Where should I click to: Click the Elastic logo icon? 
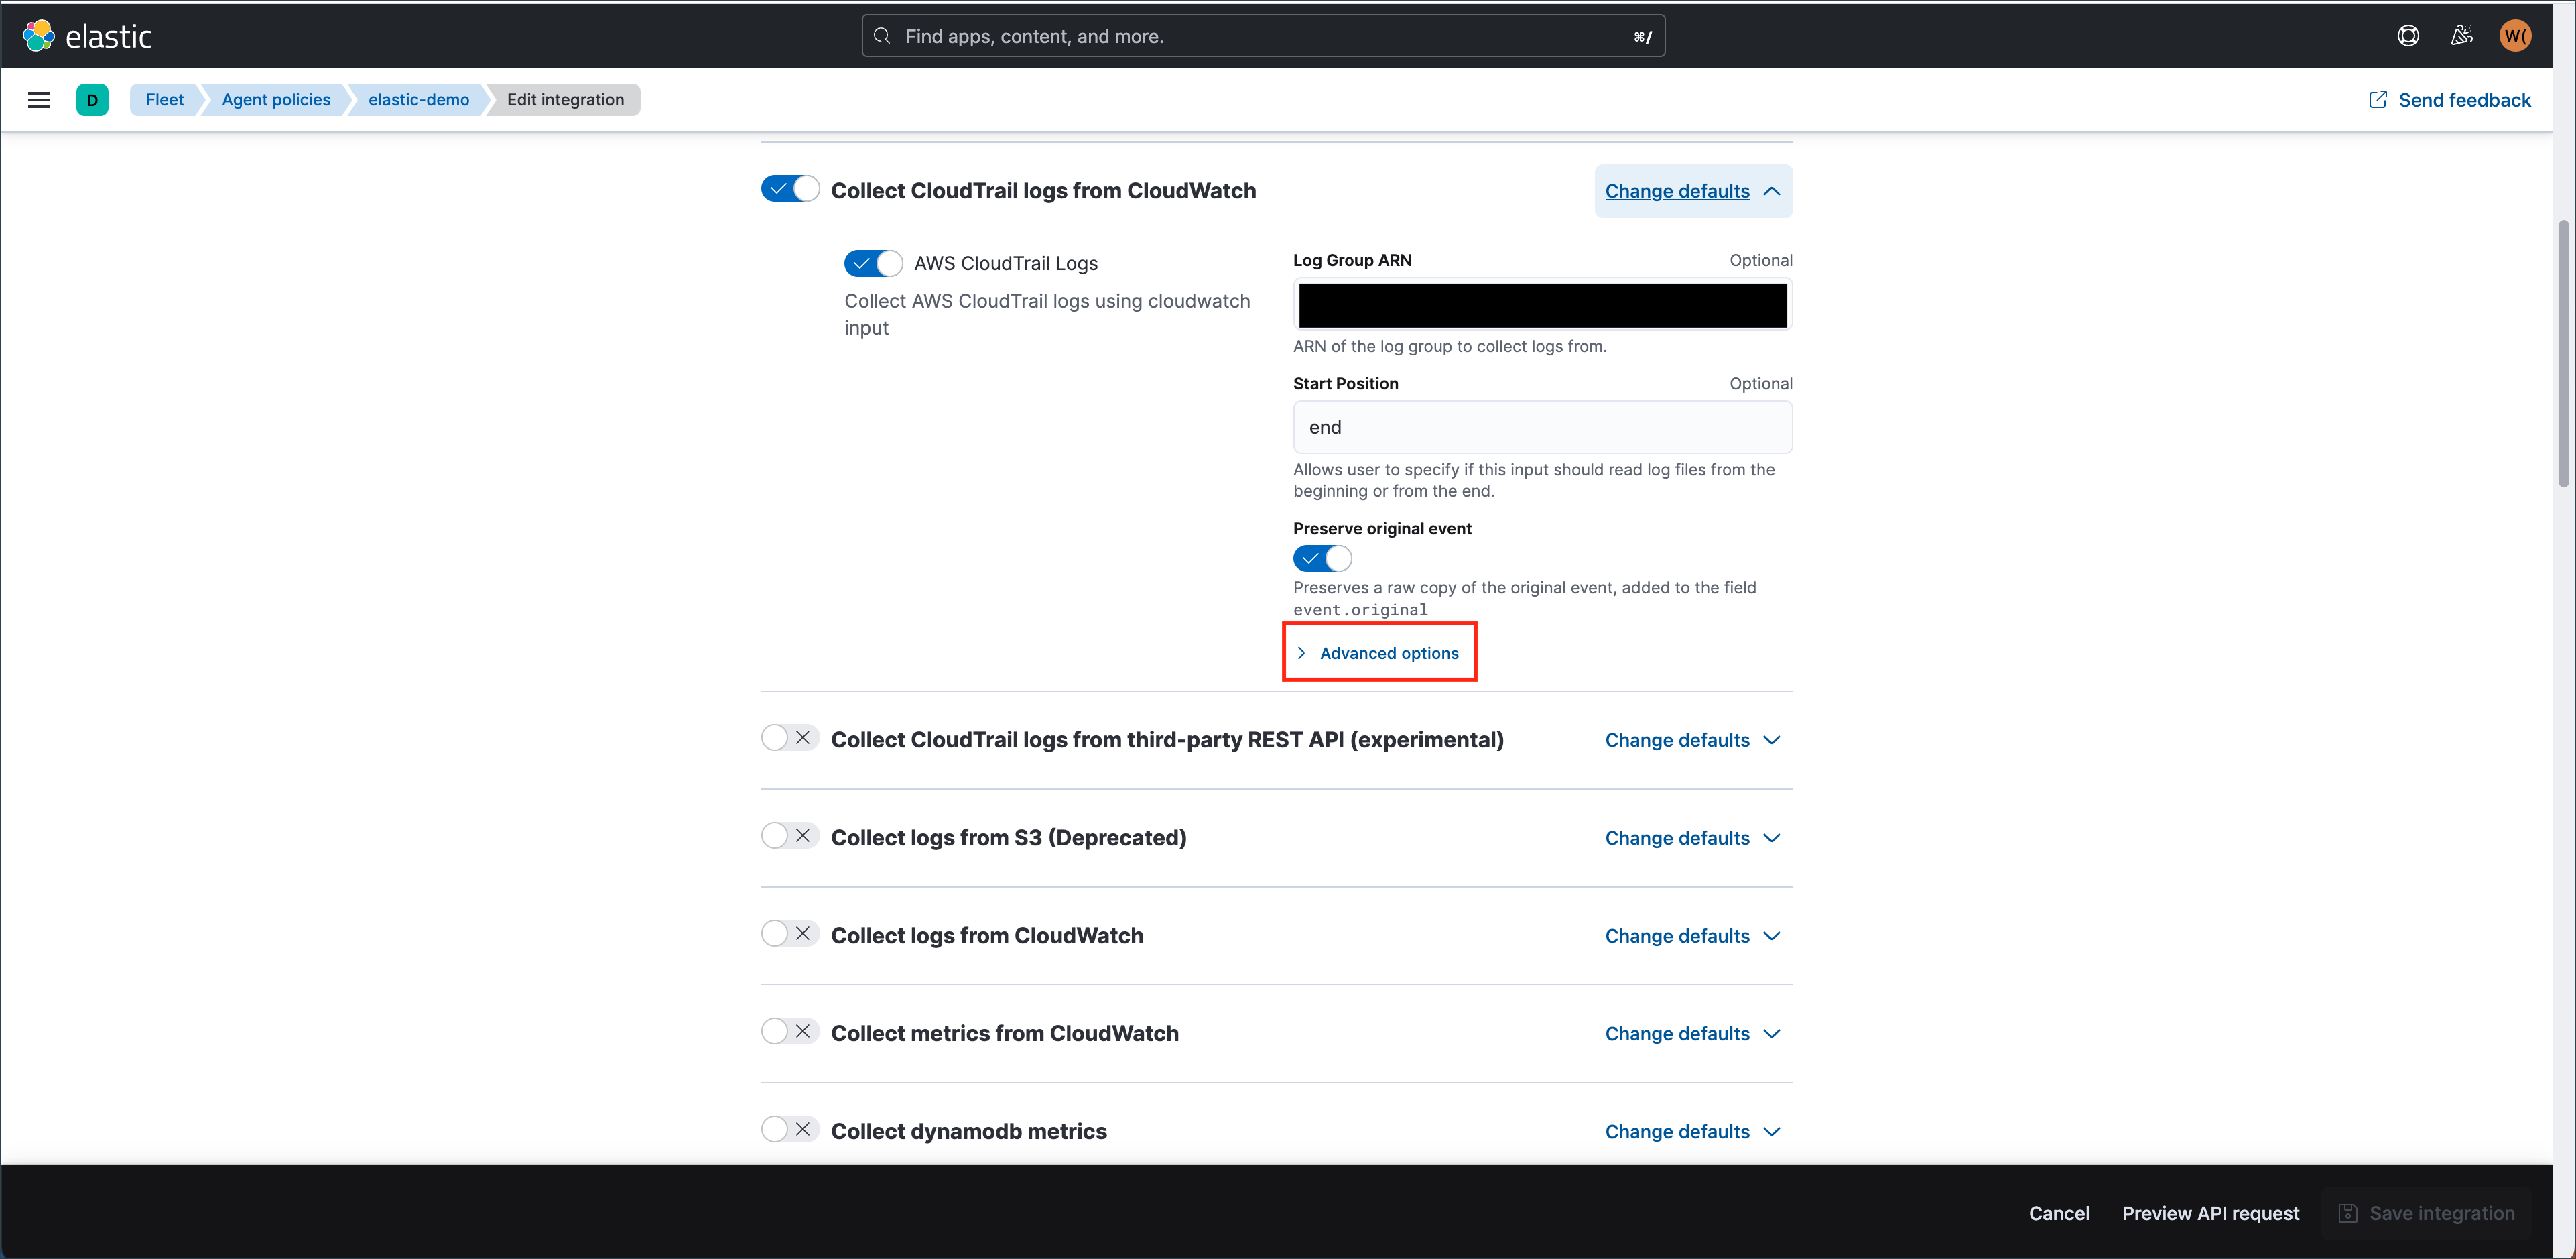39,36
